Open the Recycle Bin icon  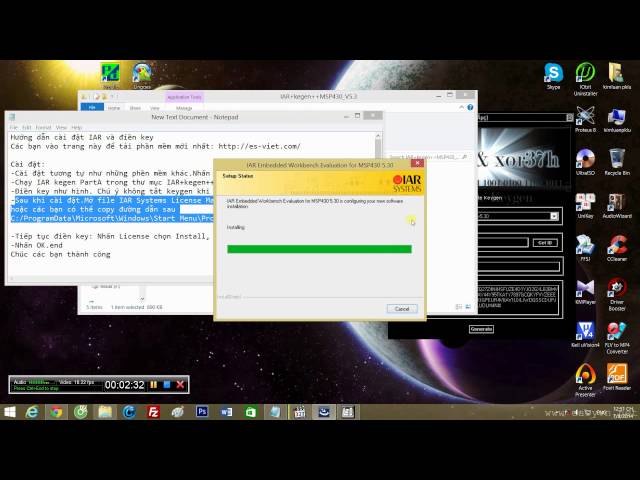point(617,162)
